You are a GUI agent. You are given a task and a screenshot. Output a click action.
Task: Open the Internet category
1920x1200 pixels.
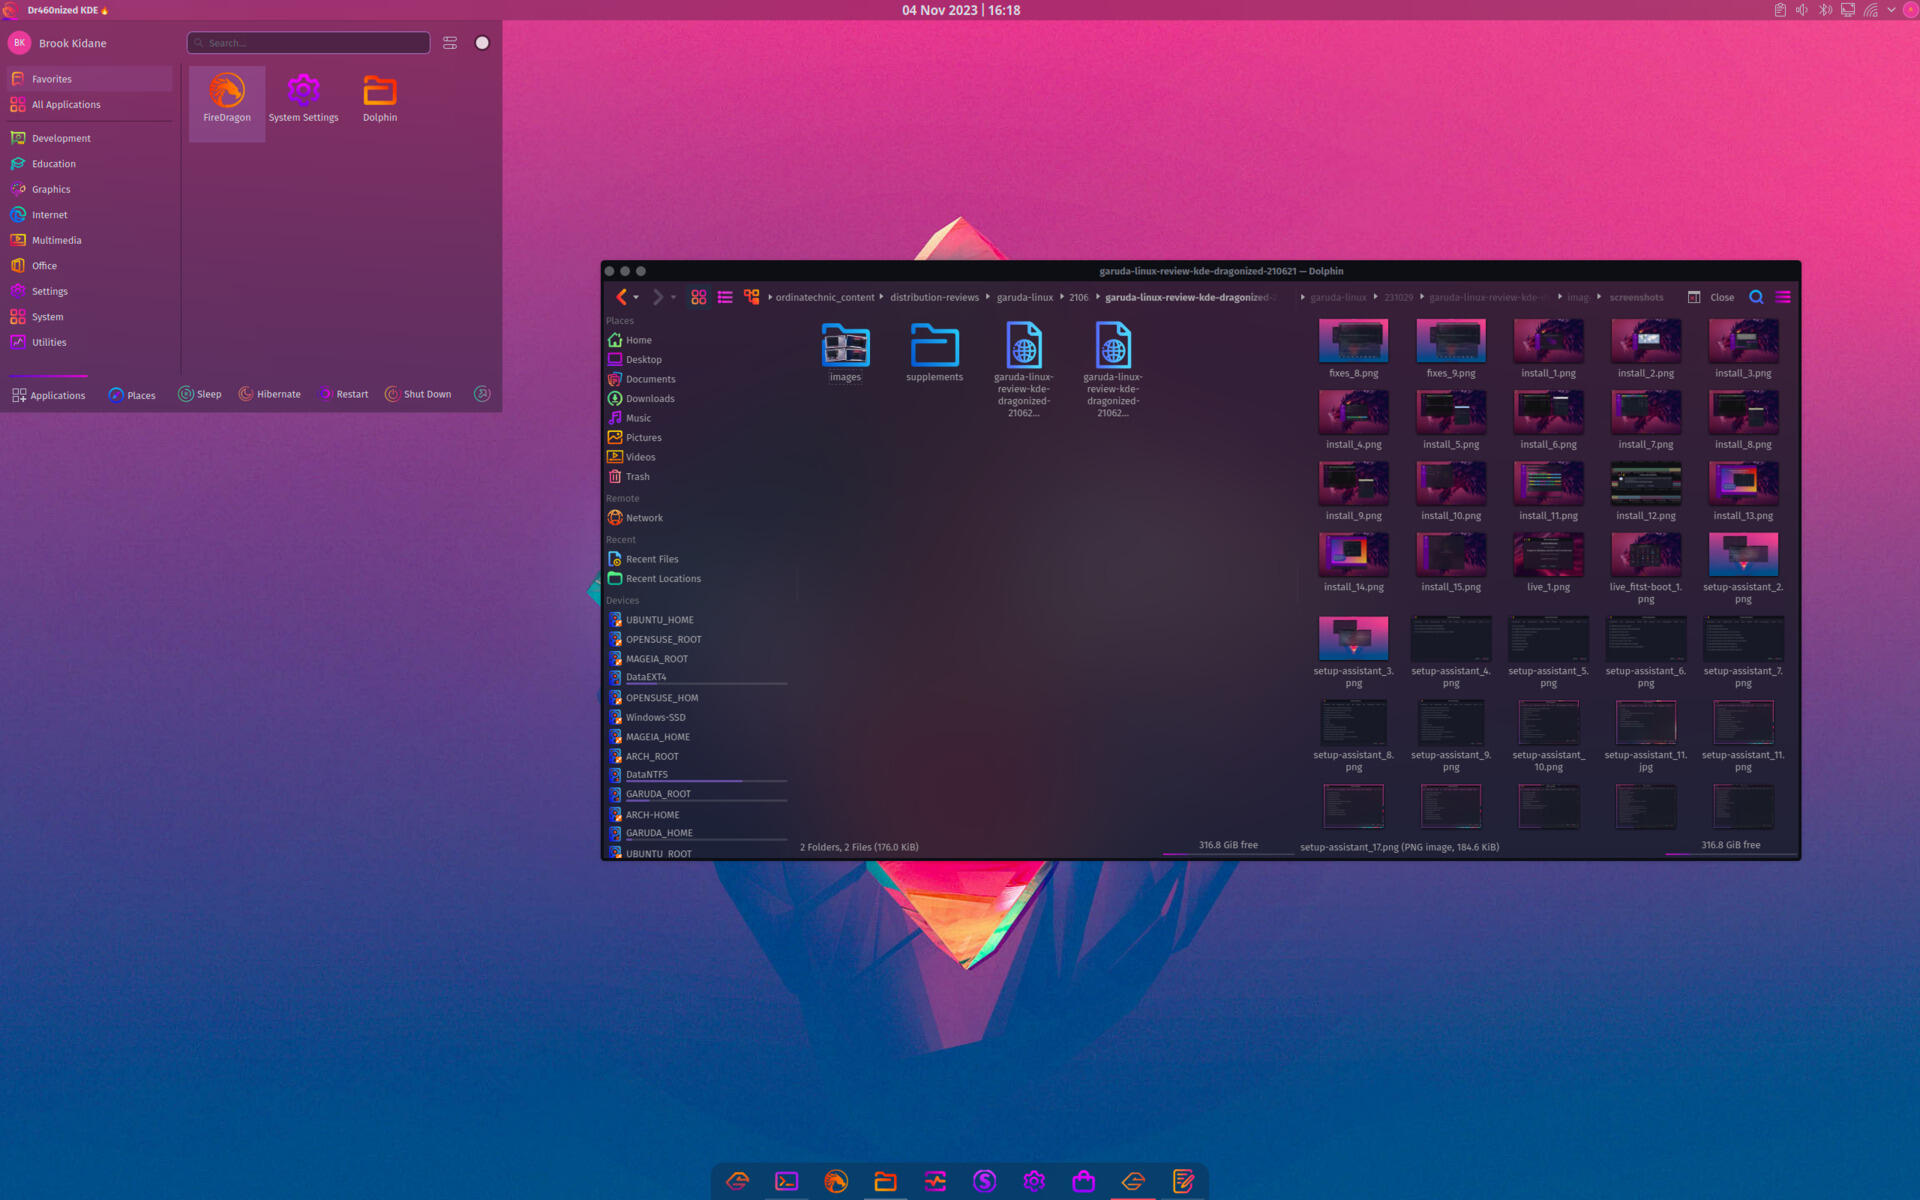pyautogui.click(x=90, y=215)
